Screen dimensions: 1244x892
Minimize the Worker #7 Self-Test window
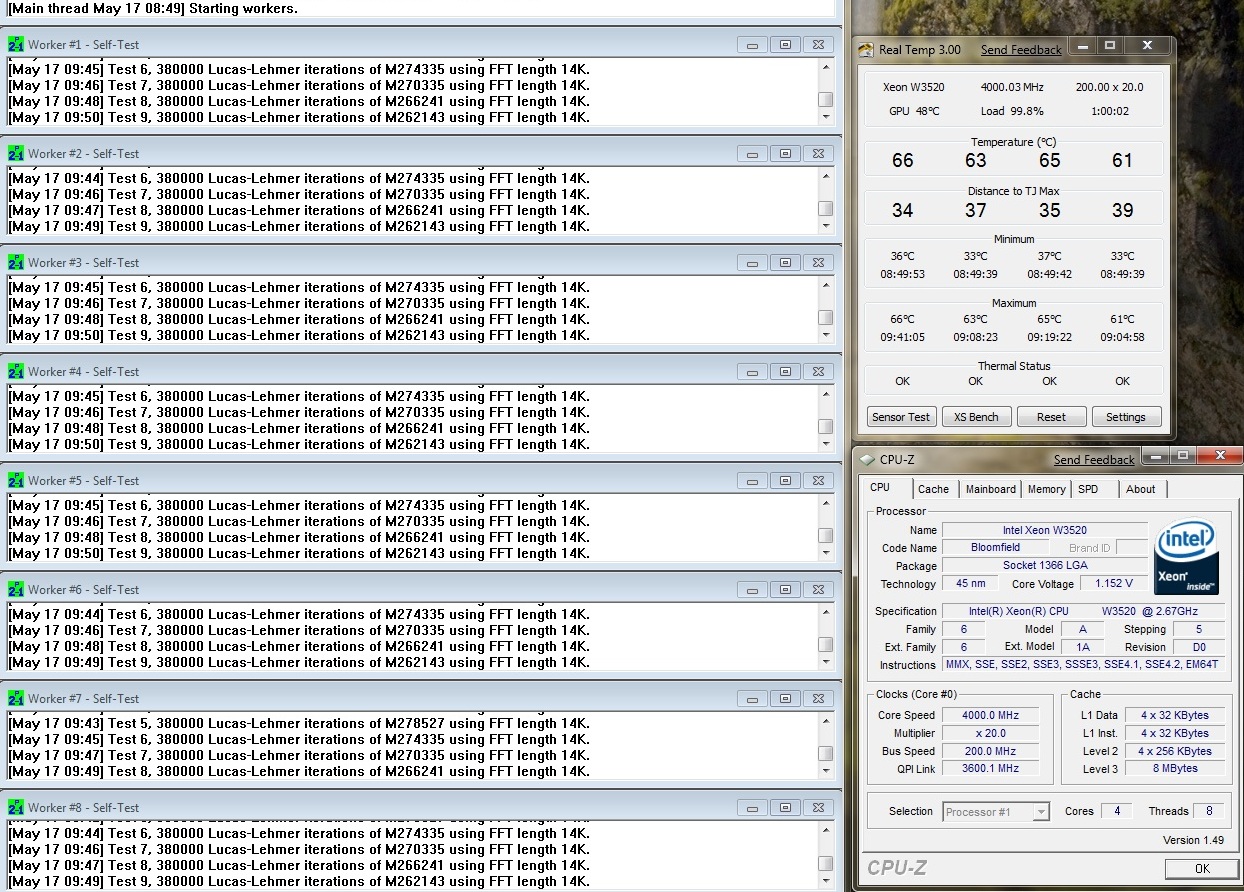pyautogui.click(x=752, y=699)
